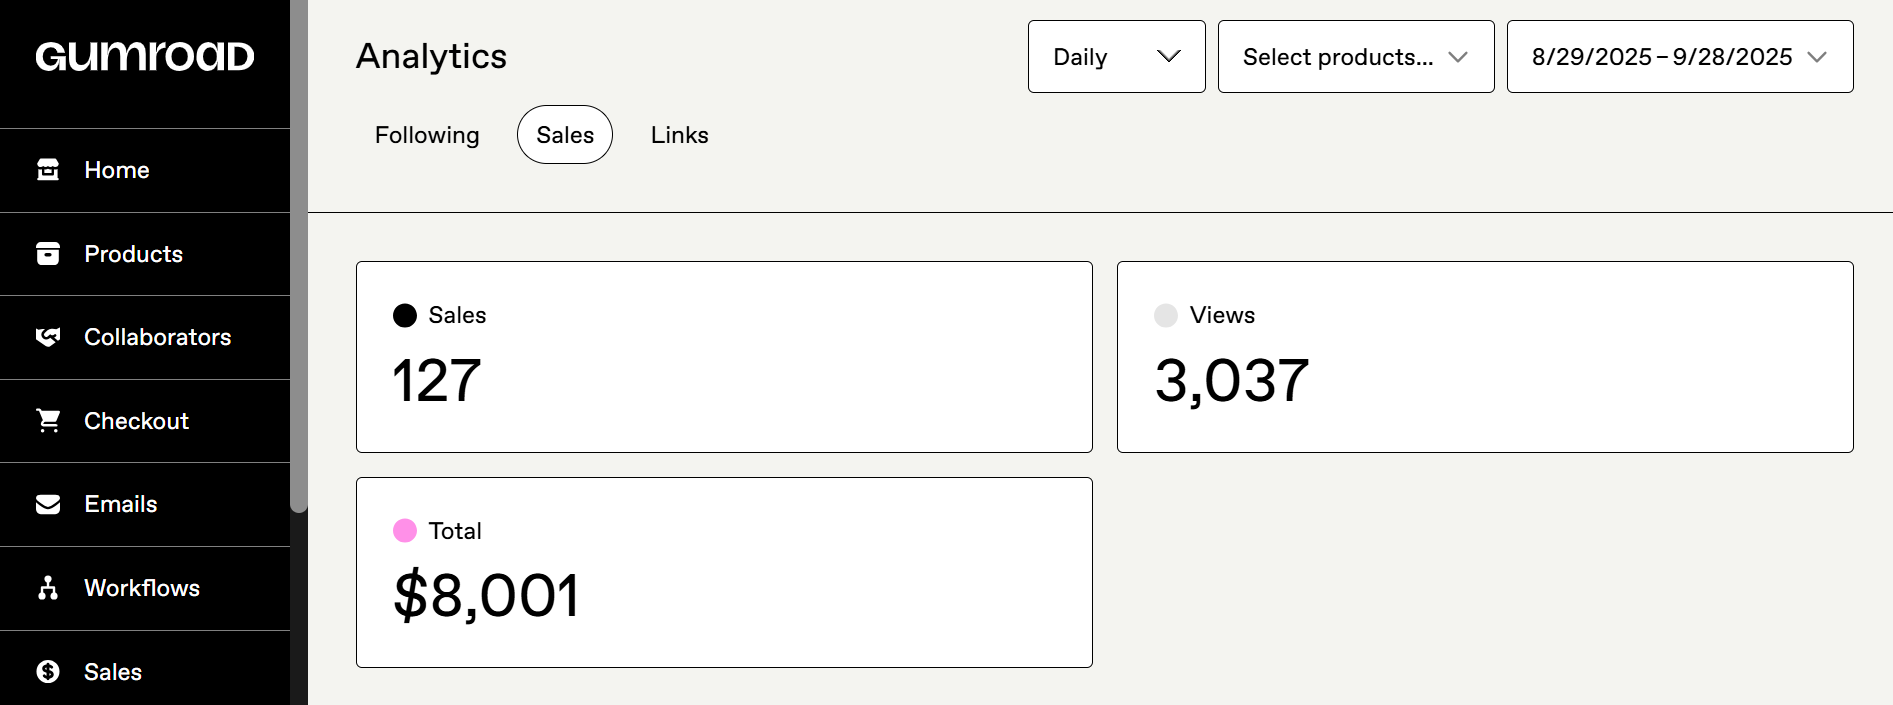This screenshot has height=705, width=1893.
Task: Toggle the Sales series black dot
Action: [405, 316]
